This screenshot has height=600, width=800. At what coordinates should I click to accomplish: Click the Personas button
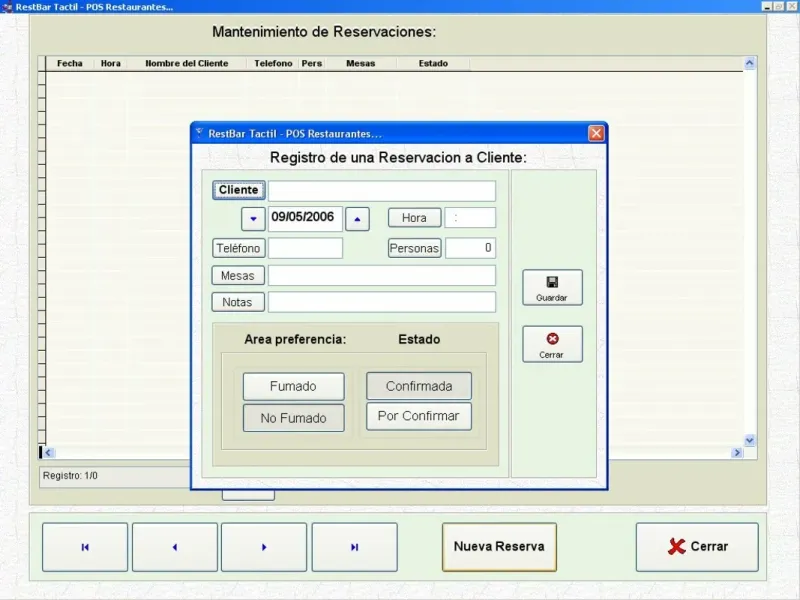[414, 248]
